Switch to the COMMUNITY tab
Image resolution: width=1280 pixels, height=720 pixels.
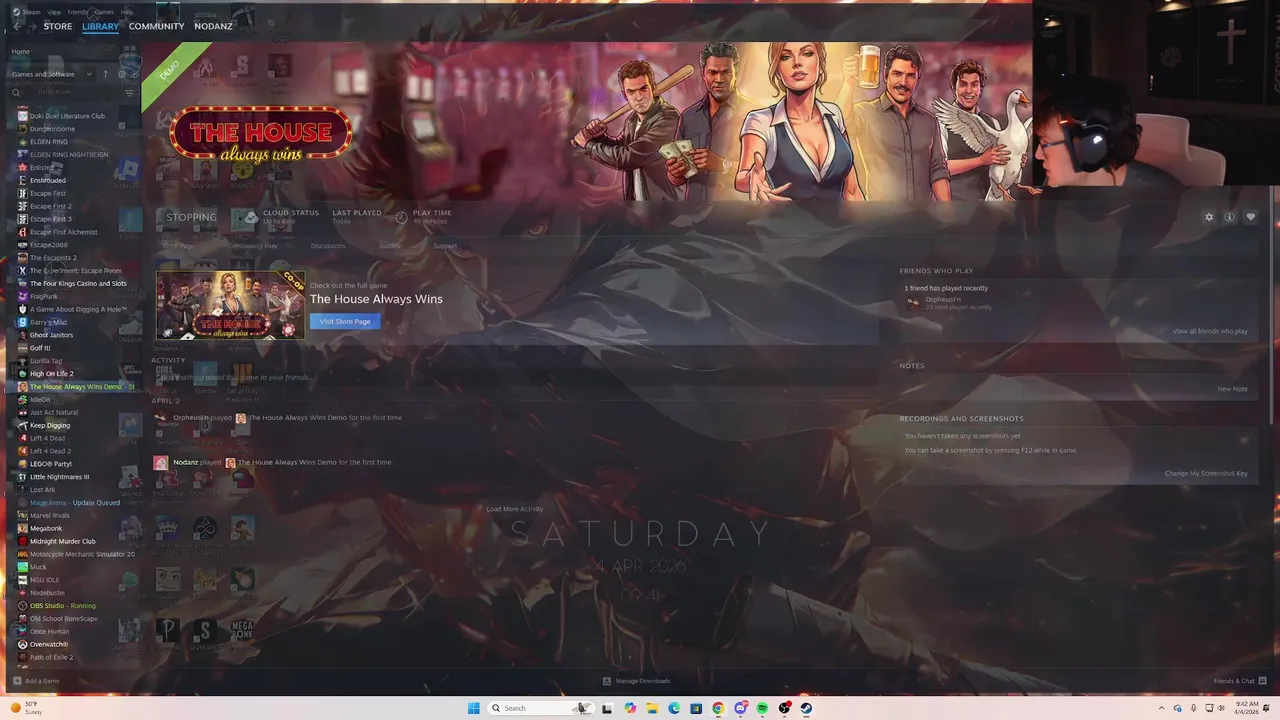[156, 26]
